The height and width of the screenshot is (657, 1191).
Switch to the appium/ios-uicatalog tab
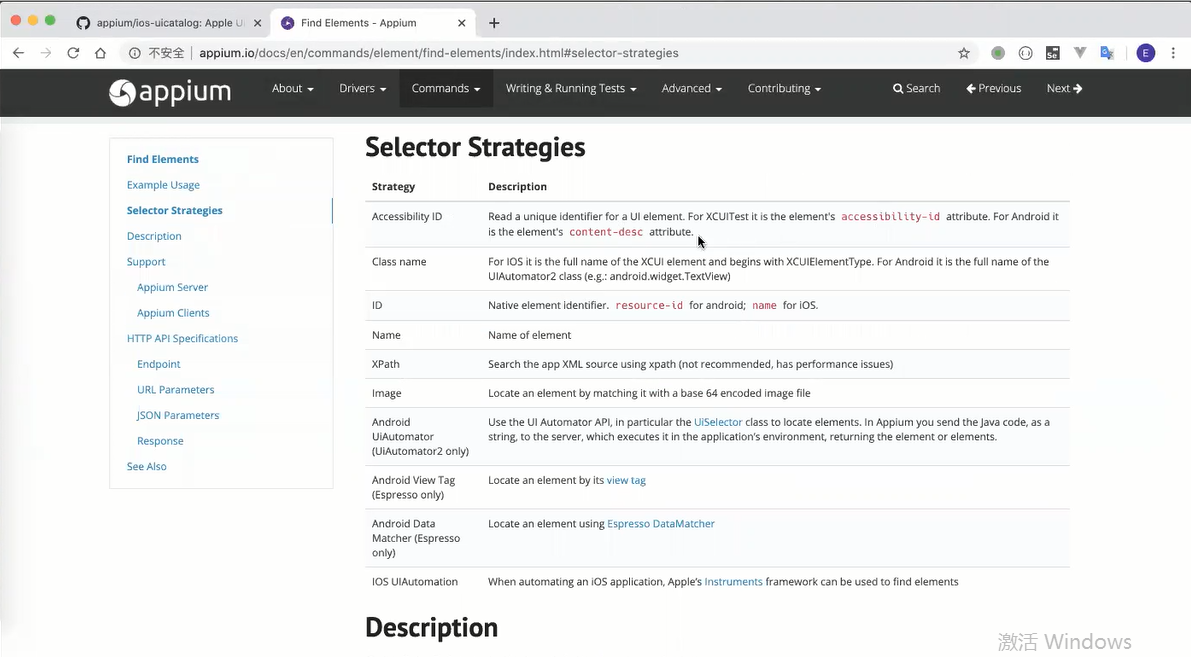click(167, 23)
